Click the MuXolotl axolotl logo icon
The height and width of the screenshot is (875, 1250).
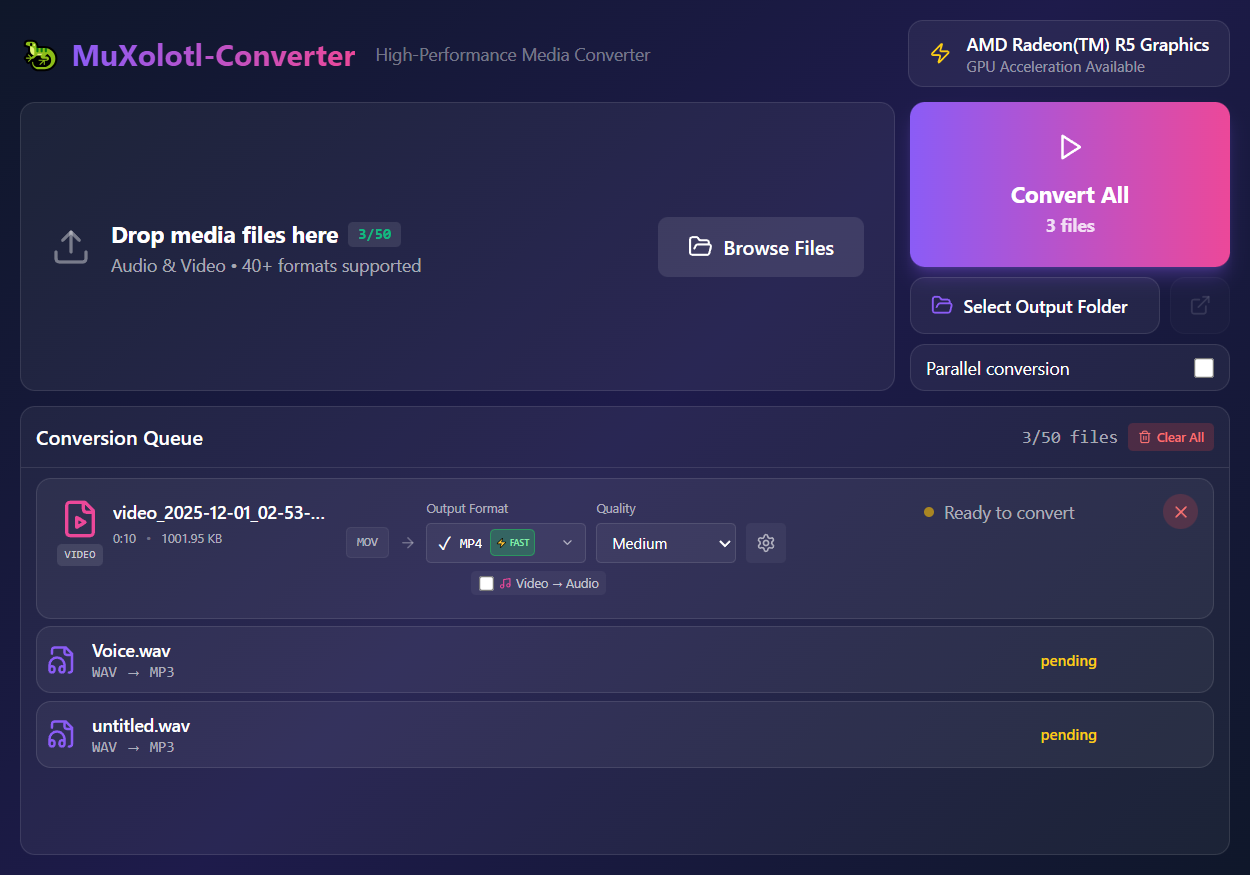[x=39, y=55]
